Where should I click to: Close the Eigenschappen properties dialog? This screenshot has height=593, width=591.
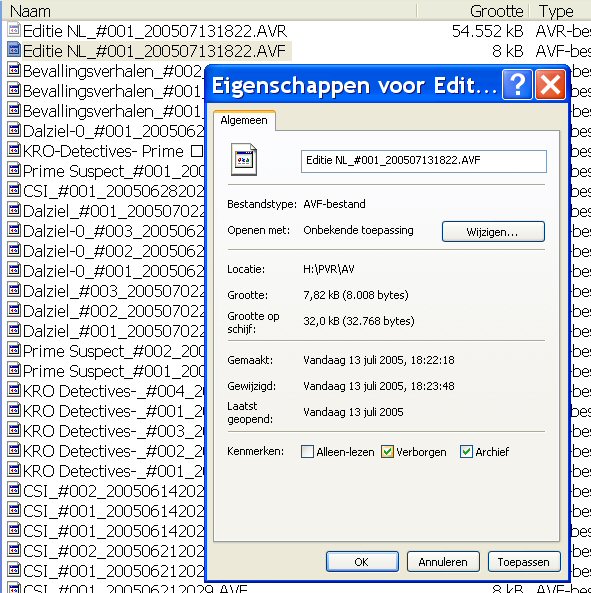pyautogui.click(x=550, y=85)
